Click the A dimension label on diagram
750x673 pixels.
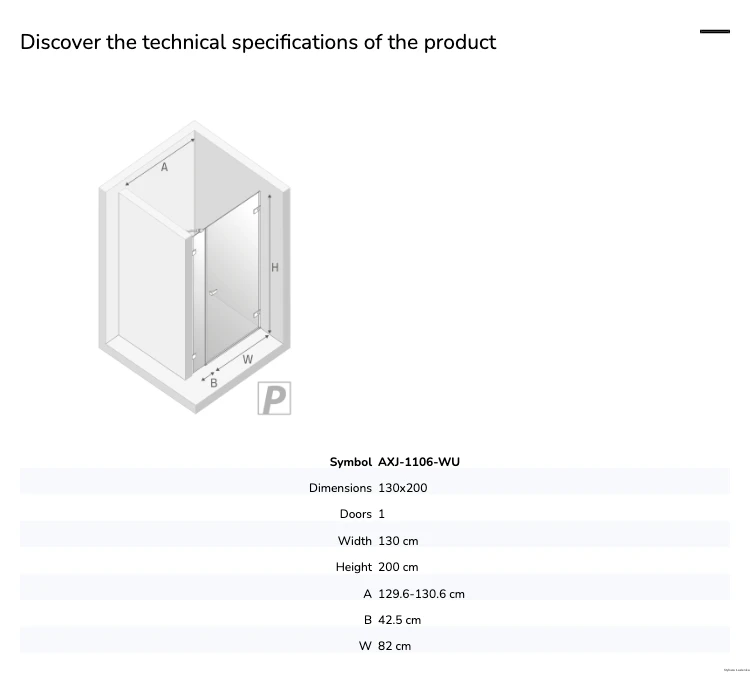pyautogui.click(x=164, y=167)
